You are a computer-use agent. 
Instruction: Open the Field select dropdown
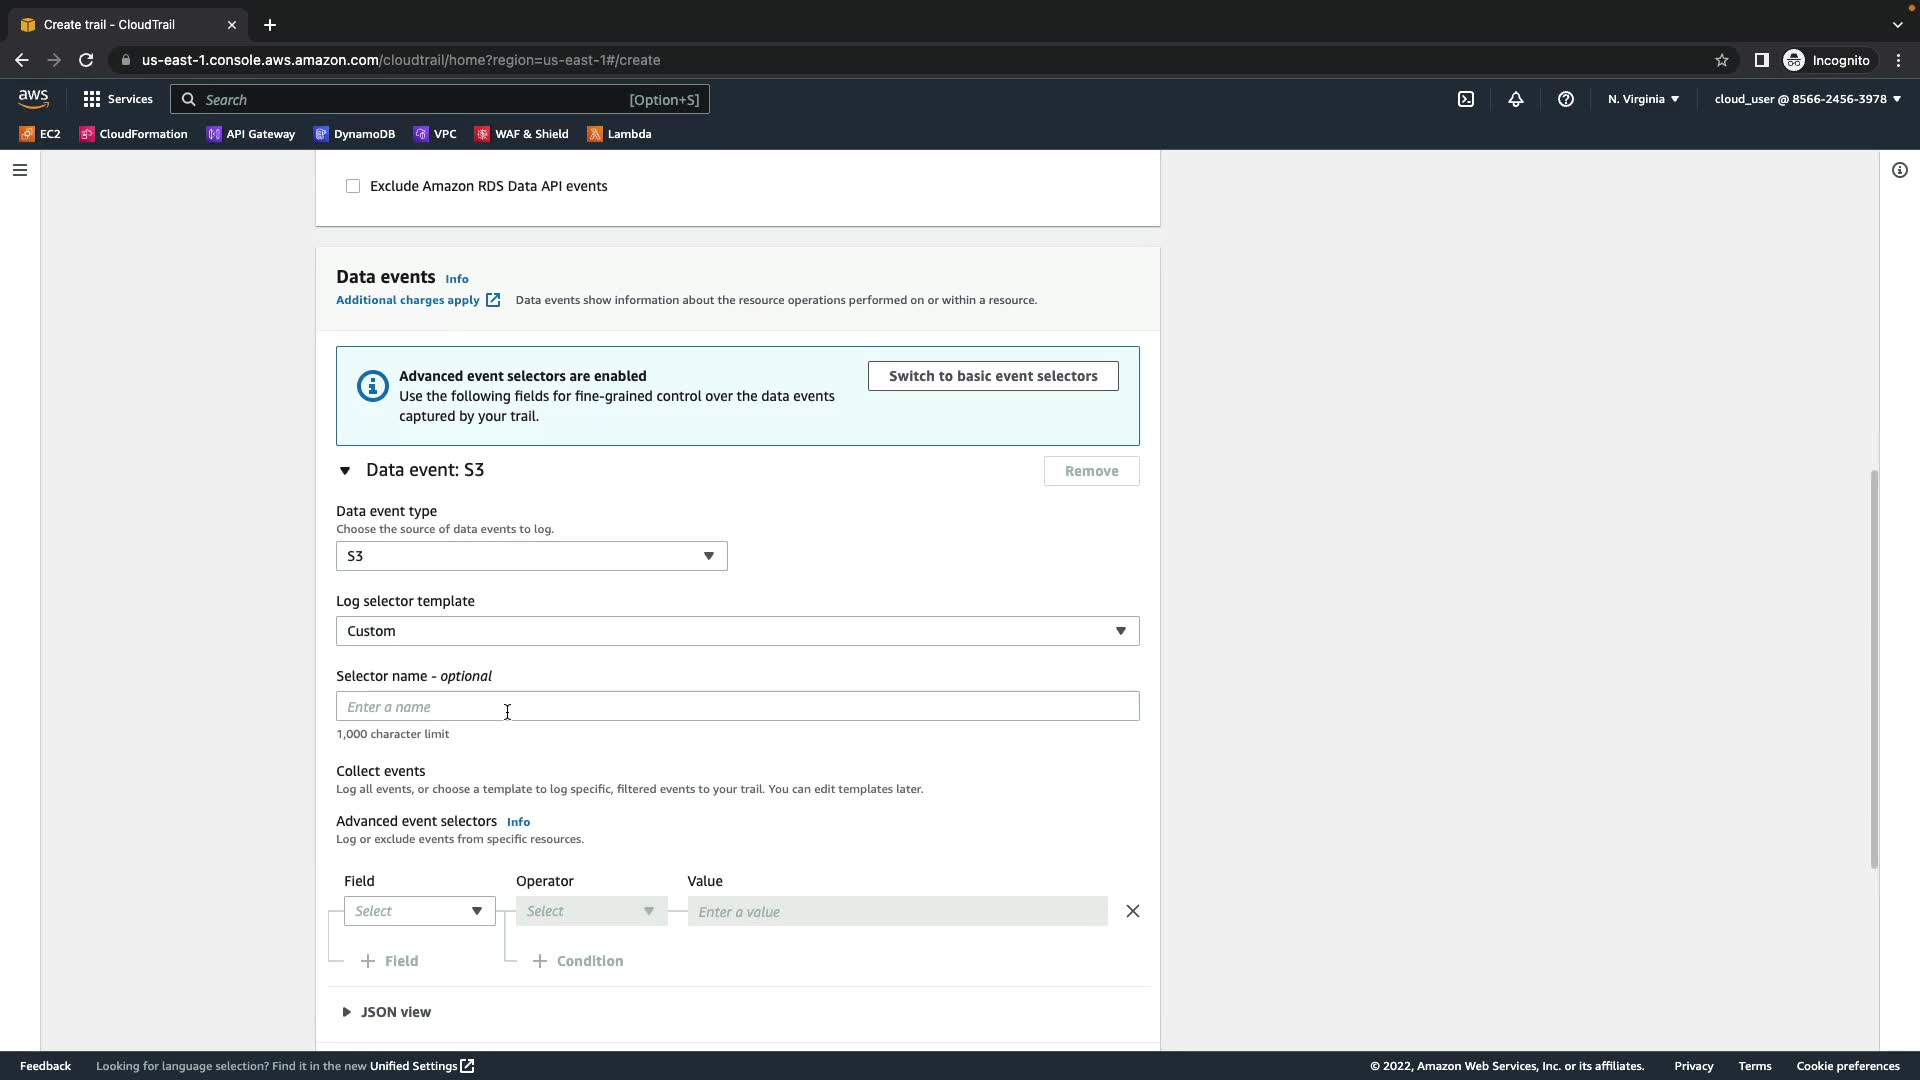[419, 911]
